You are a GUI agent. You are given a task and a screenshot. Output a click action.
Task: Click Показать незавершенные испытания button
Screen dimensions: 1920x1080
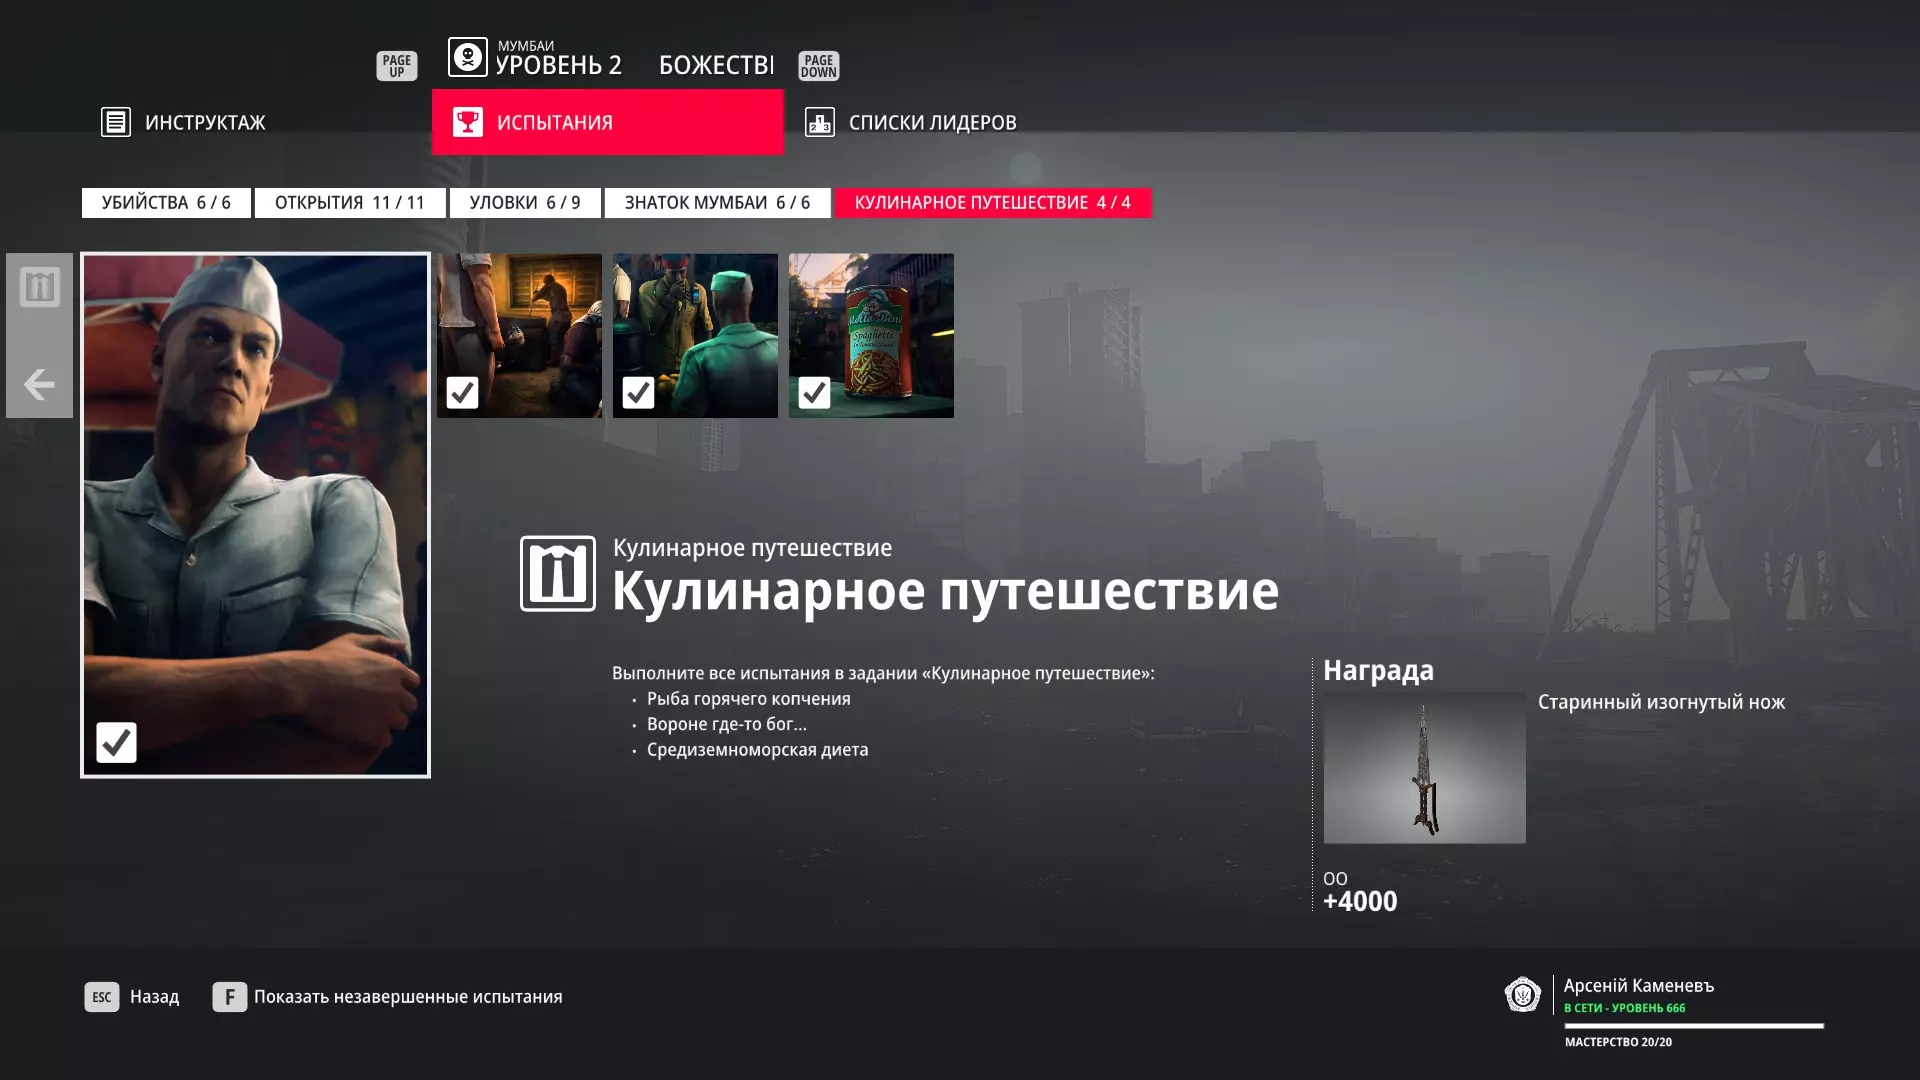tap(388, 997)
